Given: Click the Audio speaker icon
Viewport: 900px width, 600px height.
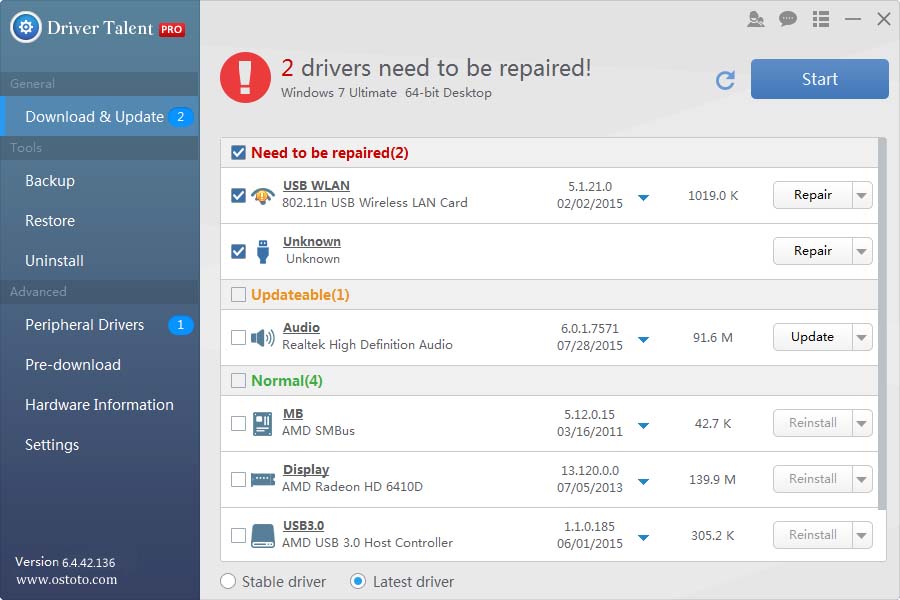Looking at the screenshot, I should point(263,338).
